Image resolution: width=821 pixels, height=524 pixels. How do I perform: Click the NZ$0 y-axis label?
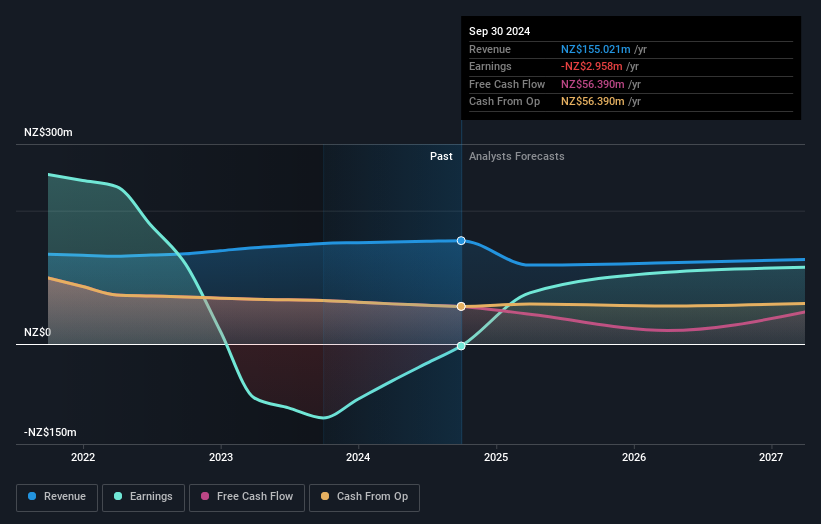pyautogui.click(x=37, y=332)
